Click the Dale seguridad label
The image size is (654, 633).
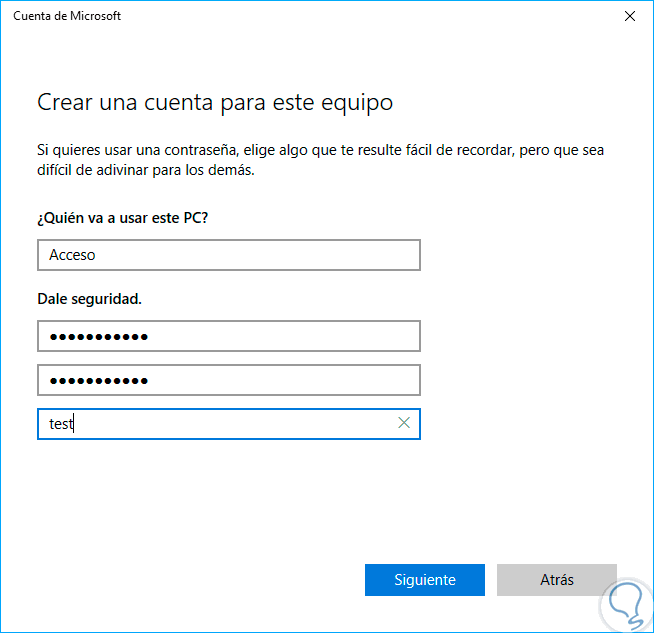point(89,298)
